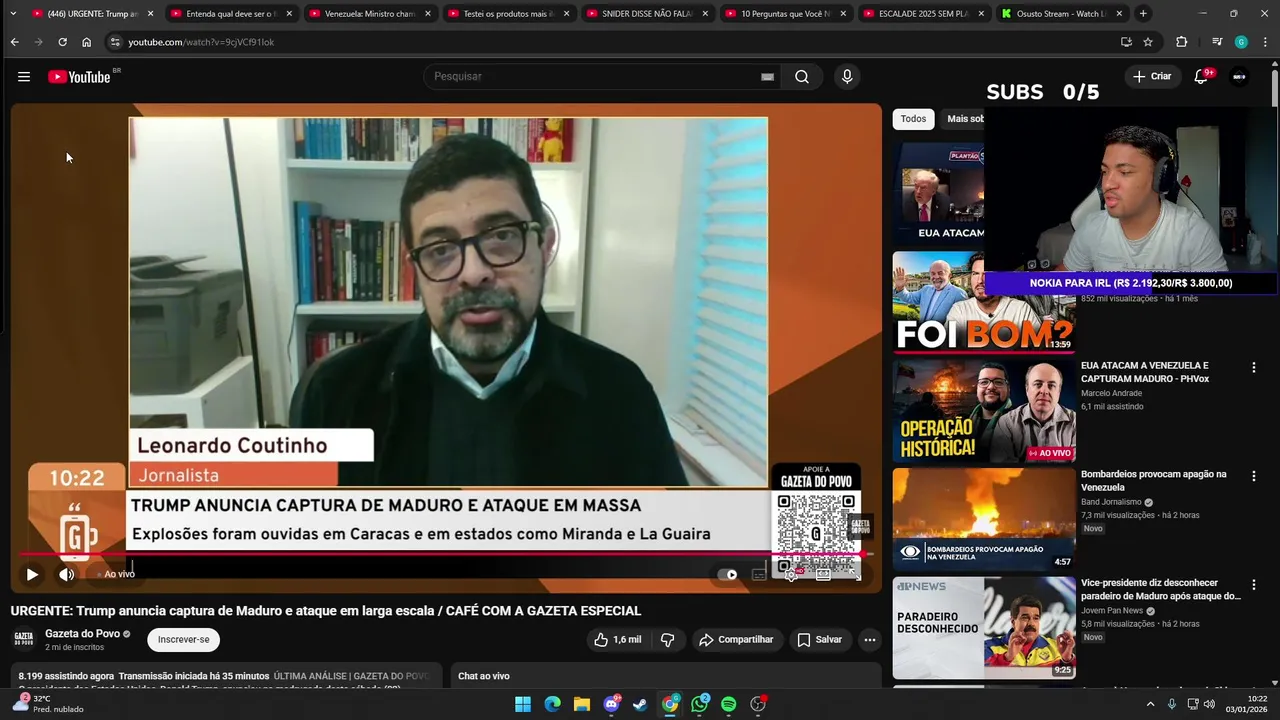Image resolution: width=1280 pixels, height=720 pixels.
Task: Open the Chrome profile avatar
Action: (x=1241, y=42)
